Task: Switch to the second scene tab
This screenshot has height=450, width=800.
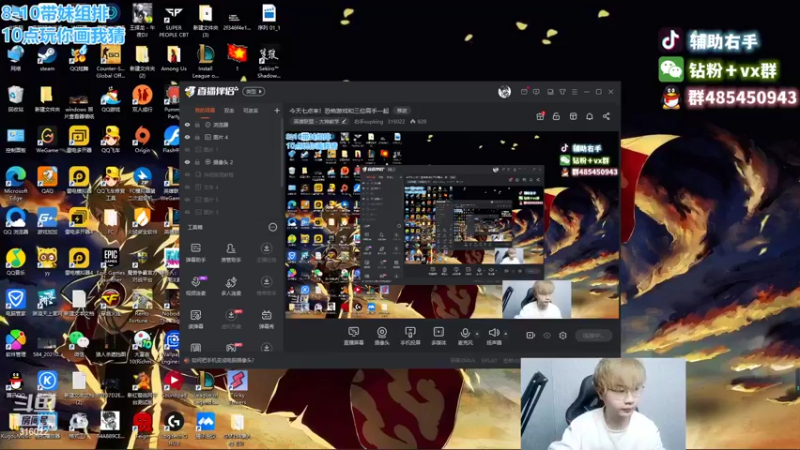Action: [229, 111]
